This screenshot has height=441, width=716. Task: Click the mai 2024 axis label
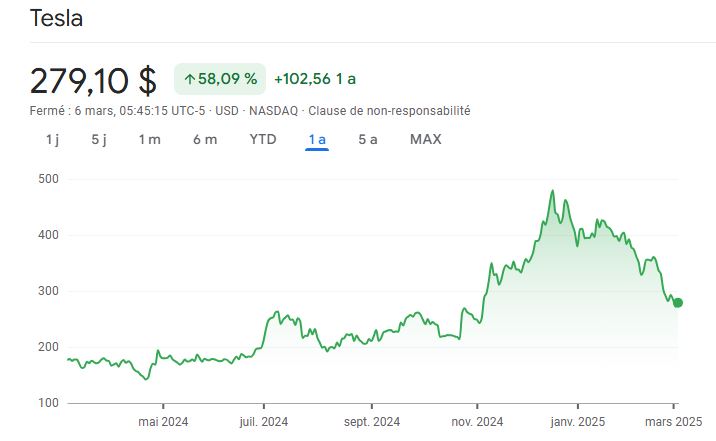point(162,421)
